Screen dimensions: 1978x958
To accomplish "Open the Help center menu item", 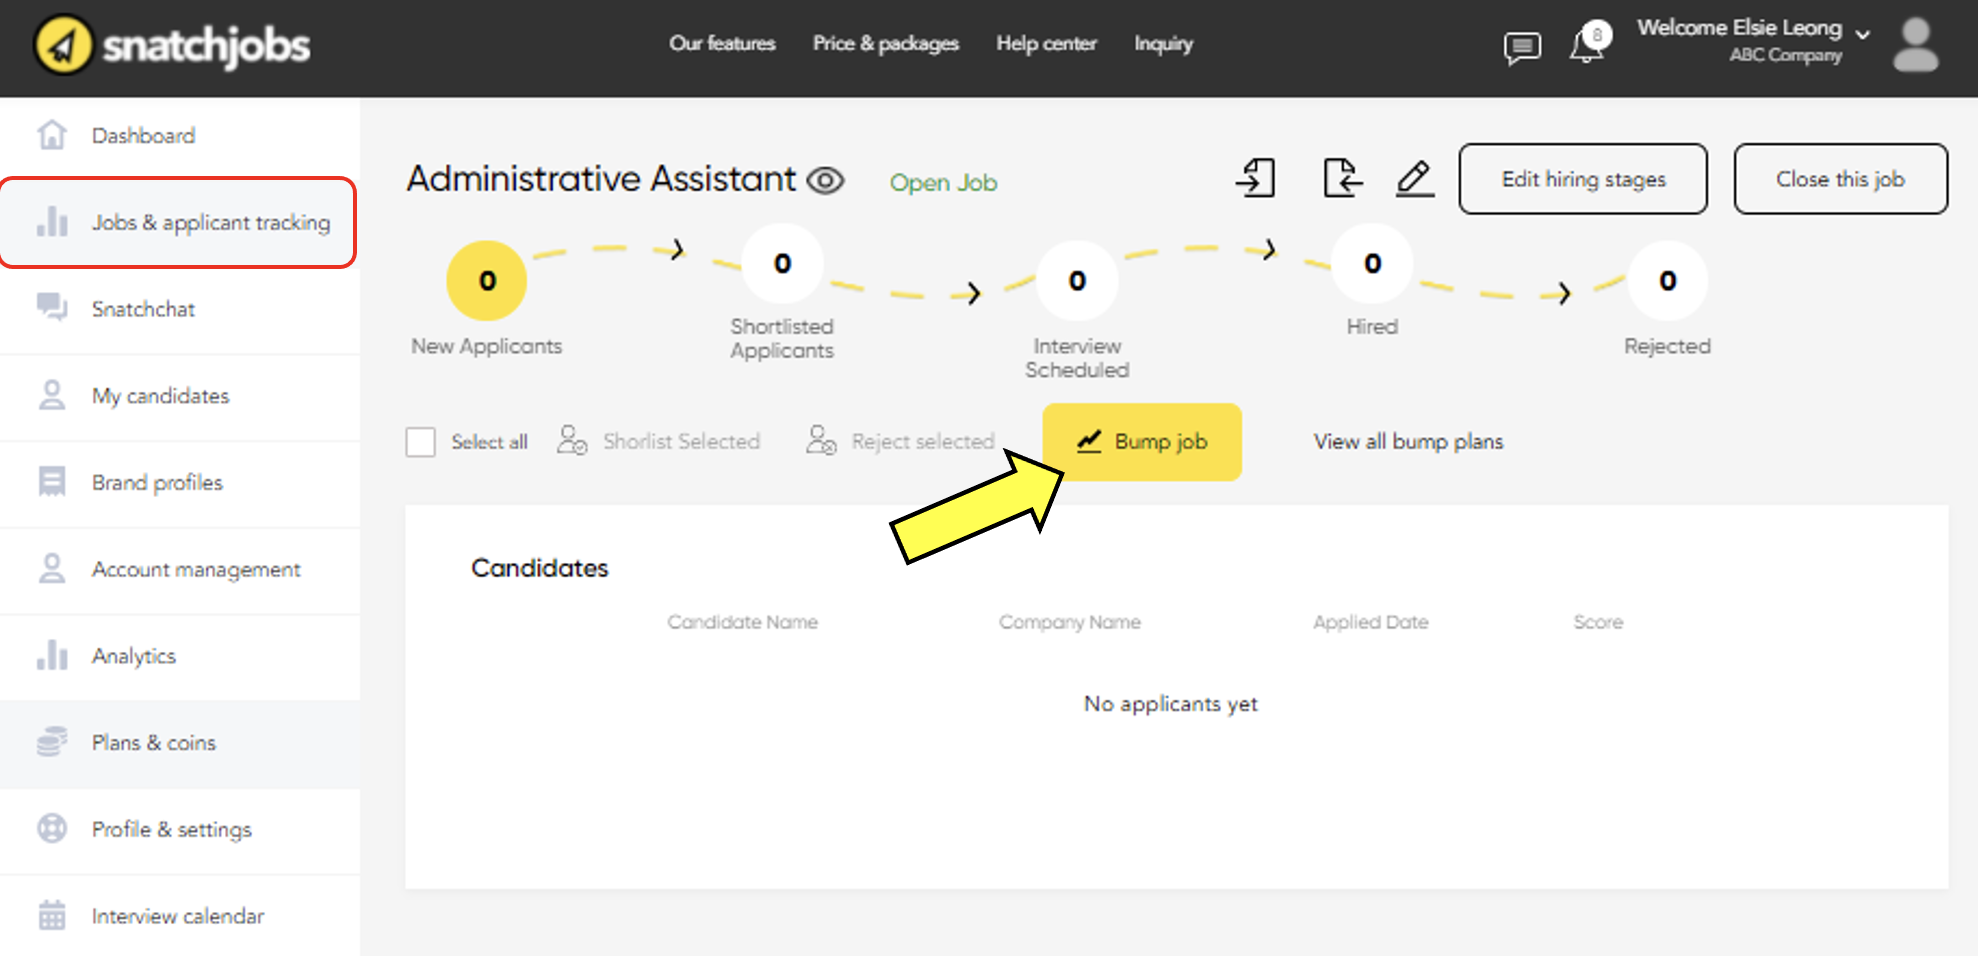I will pos(1046,43).
